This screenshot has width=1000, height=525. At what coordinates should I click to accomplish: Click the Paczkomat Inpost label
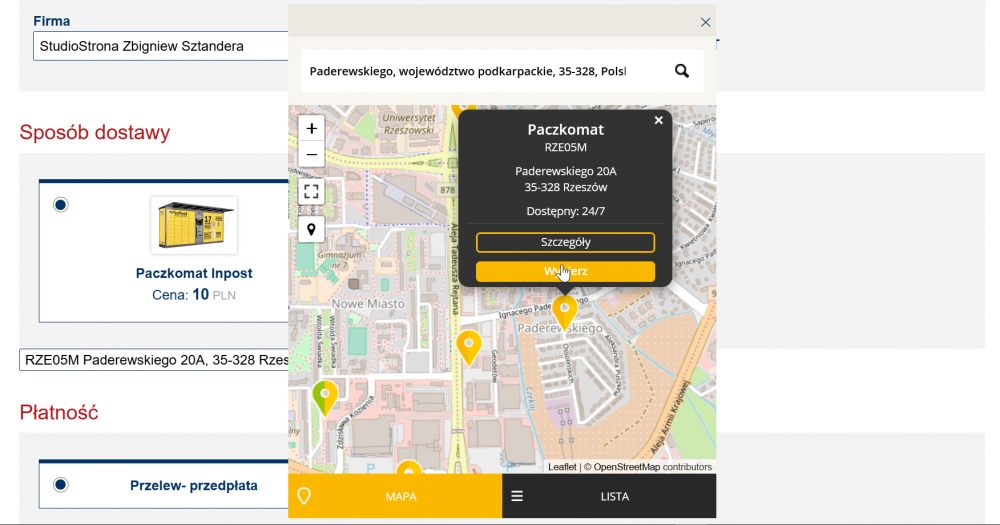pyautogui.click(x=194, y=273)
